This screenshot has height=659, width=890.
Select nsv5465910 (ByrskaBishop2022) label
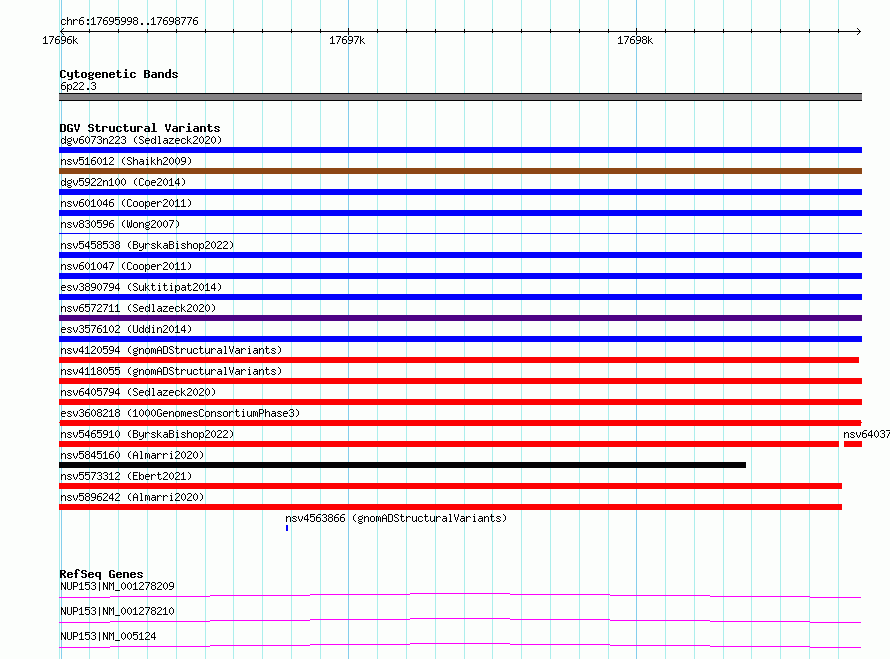[x=147, y=434]
